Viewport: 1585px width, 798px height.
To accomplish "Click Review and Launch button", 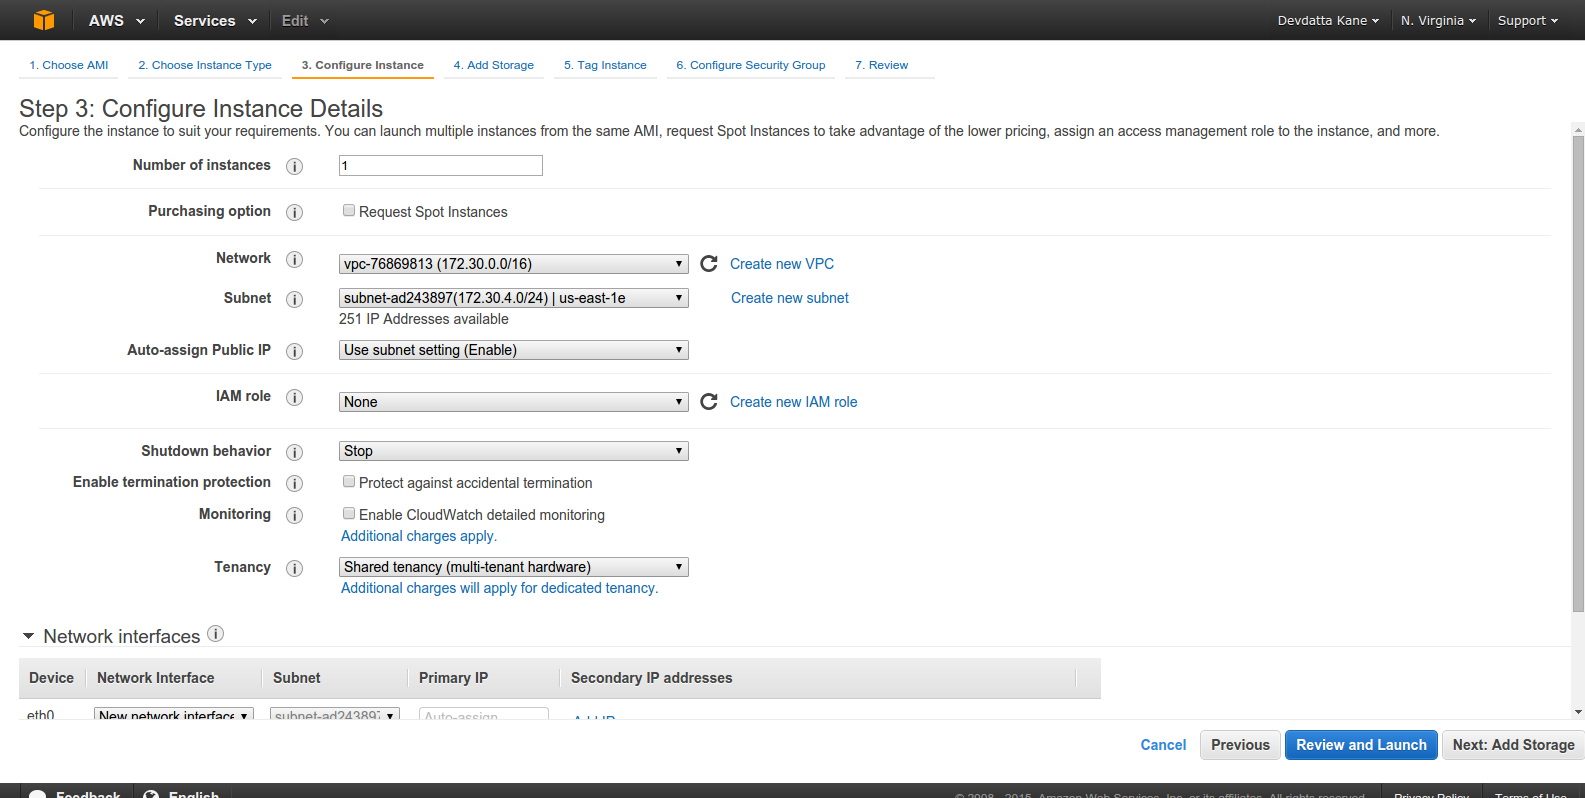I will (x=1361, y=745).
